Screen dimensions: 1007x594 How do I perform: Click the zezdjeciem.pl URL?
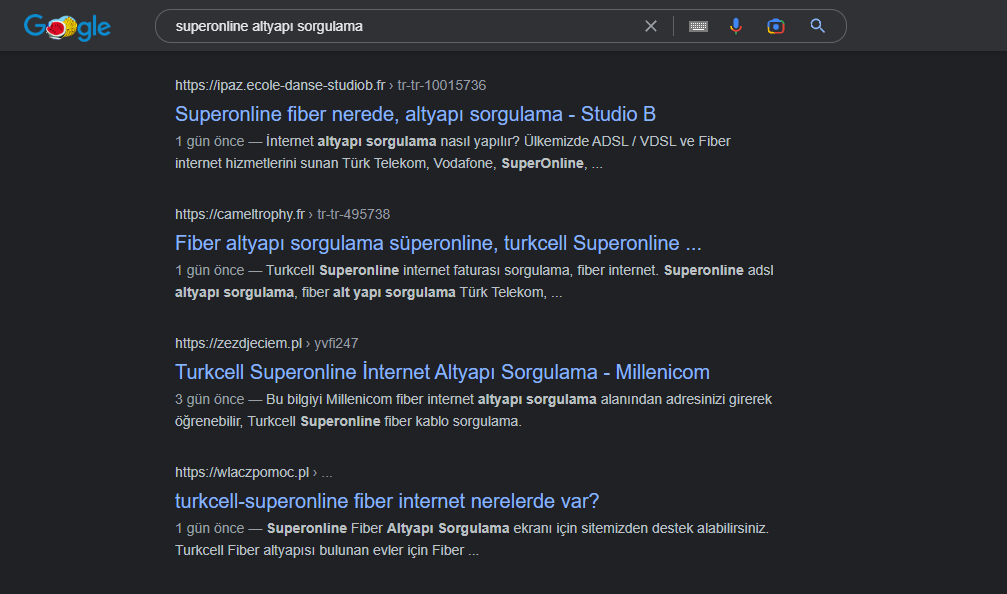238,343
